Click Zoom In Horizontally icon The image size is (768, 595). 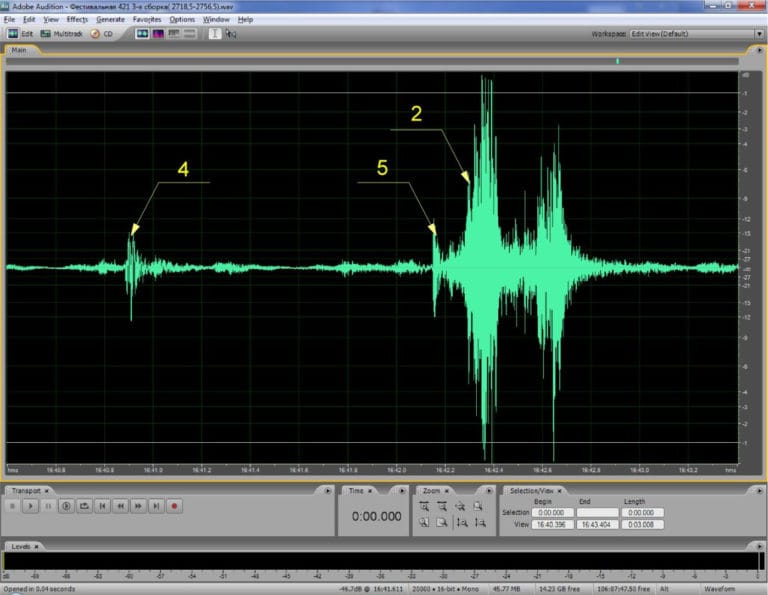424,506
